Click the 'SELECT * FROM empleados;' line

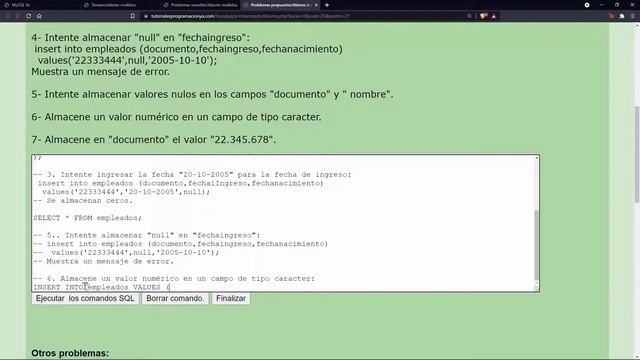(87, 218)
